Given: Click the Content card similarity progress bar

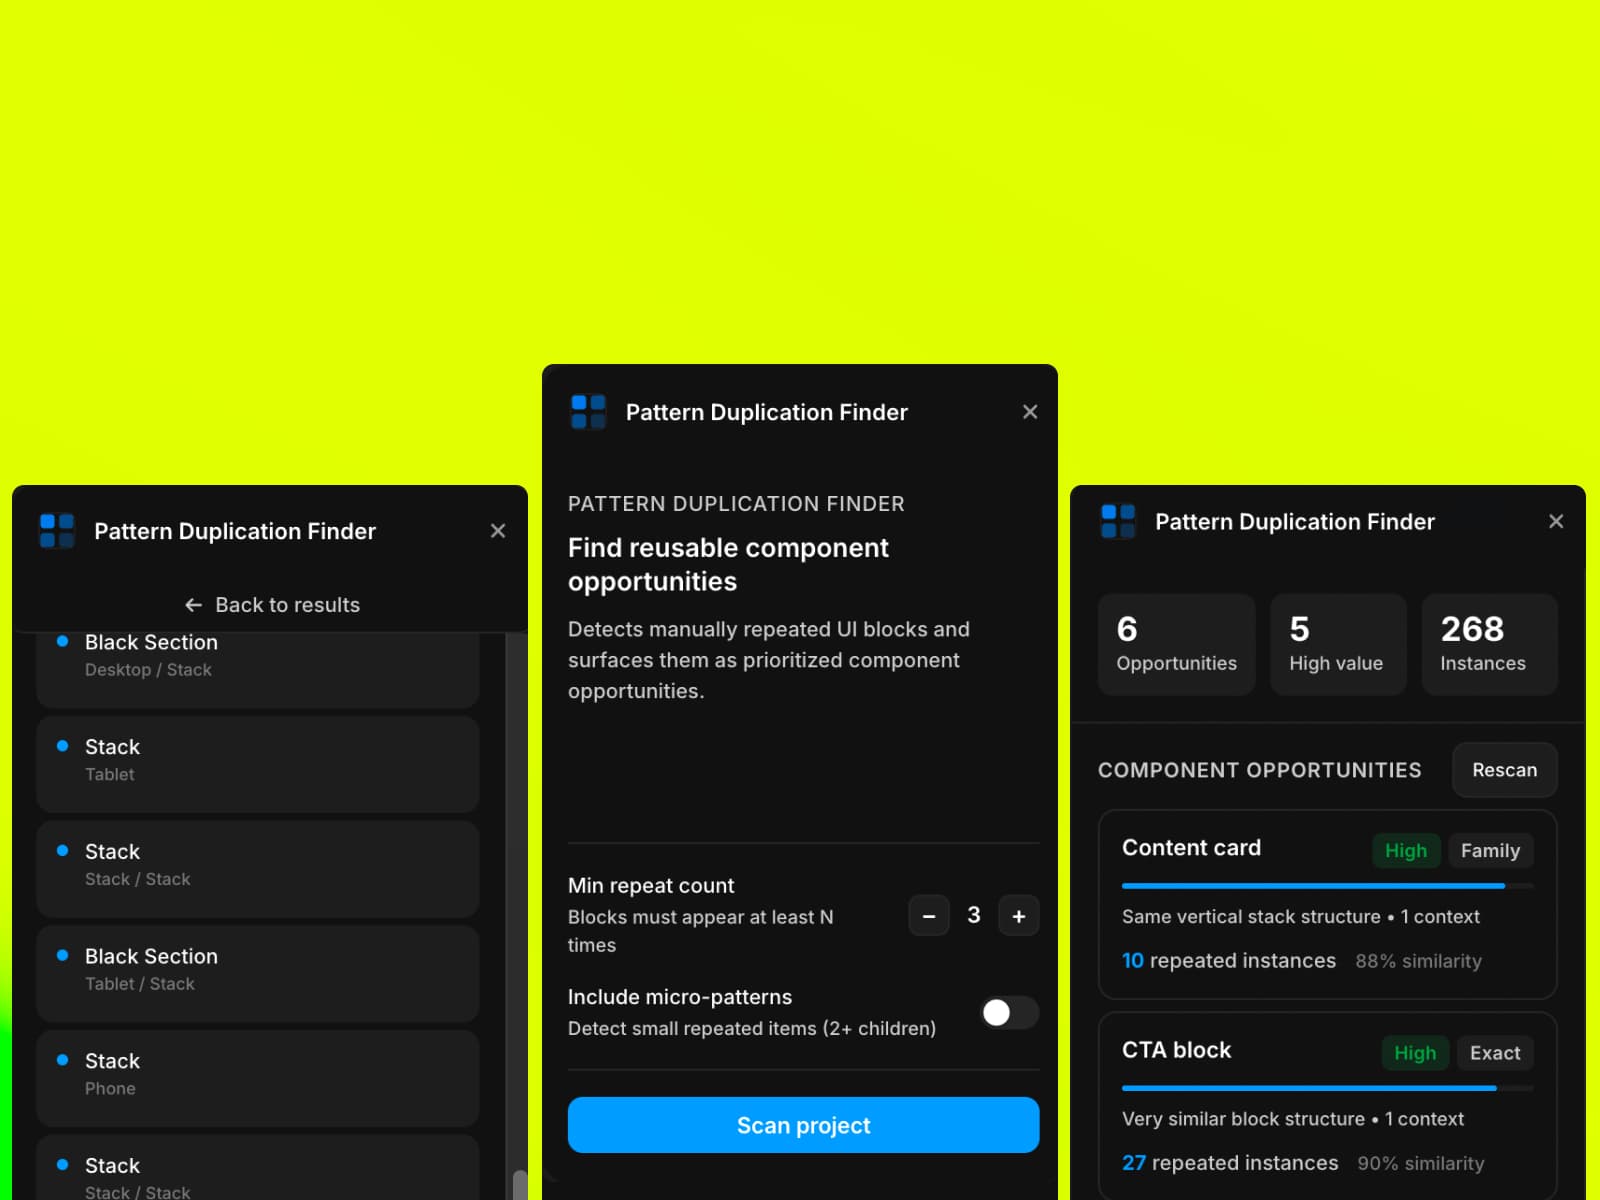Looking at the screenshot, I should click(1328, 886).
